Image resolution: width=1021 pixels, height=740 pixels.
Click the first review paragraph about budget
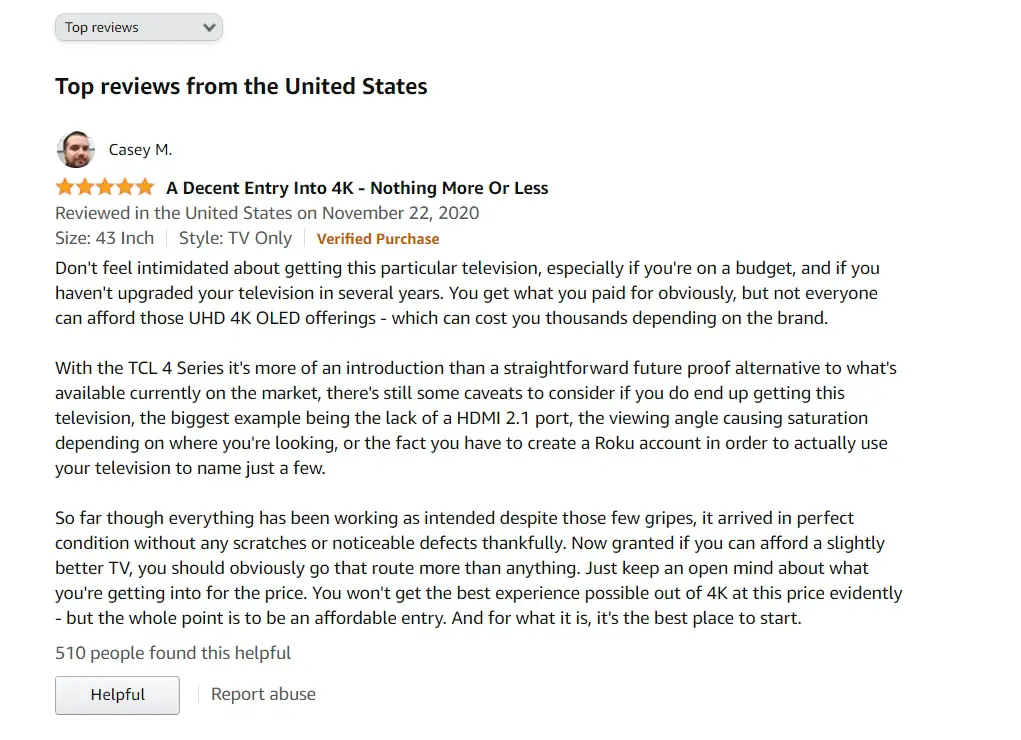pyautogui.click(x=467, y=293)
